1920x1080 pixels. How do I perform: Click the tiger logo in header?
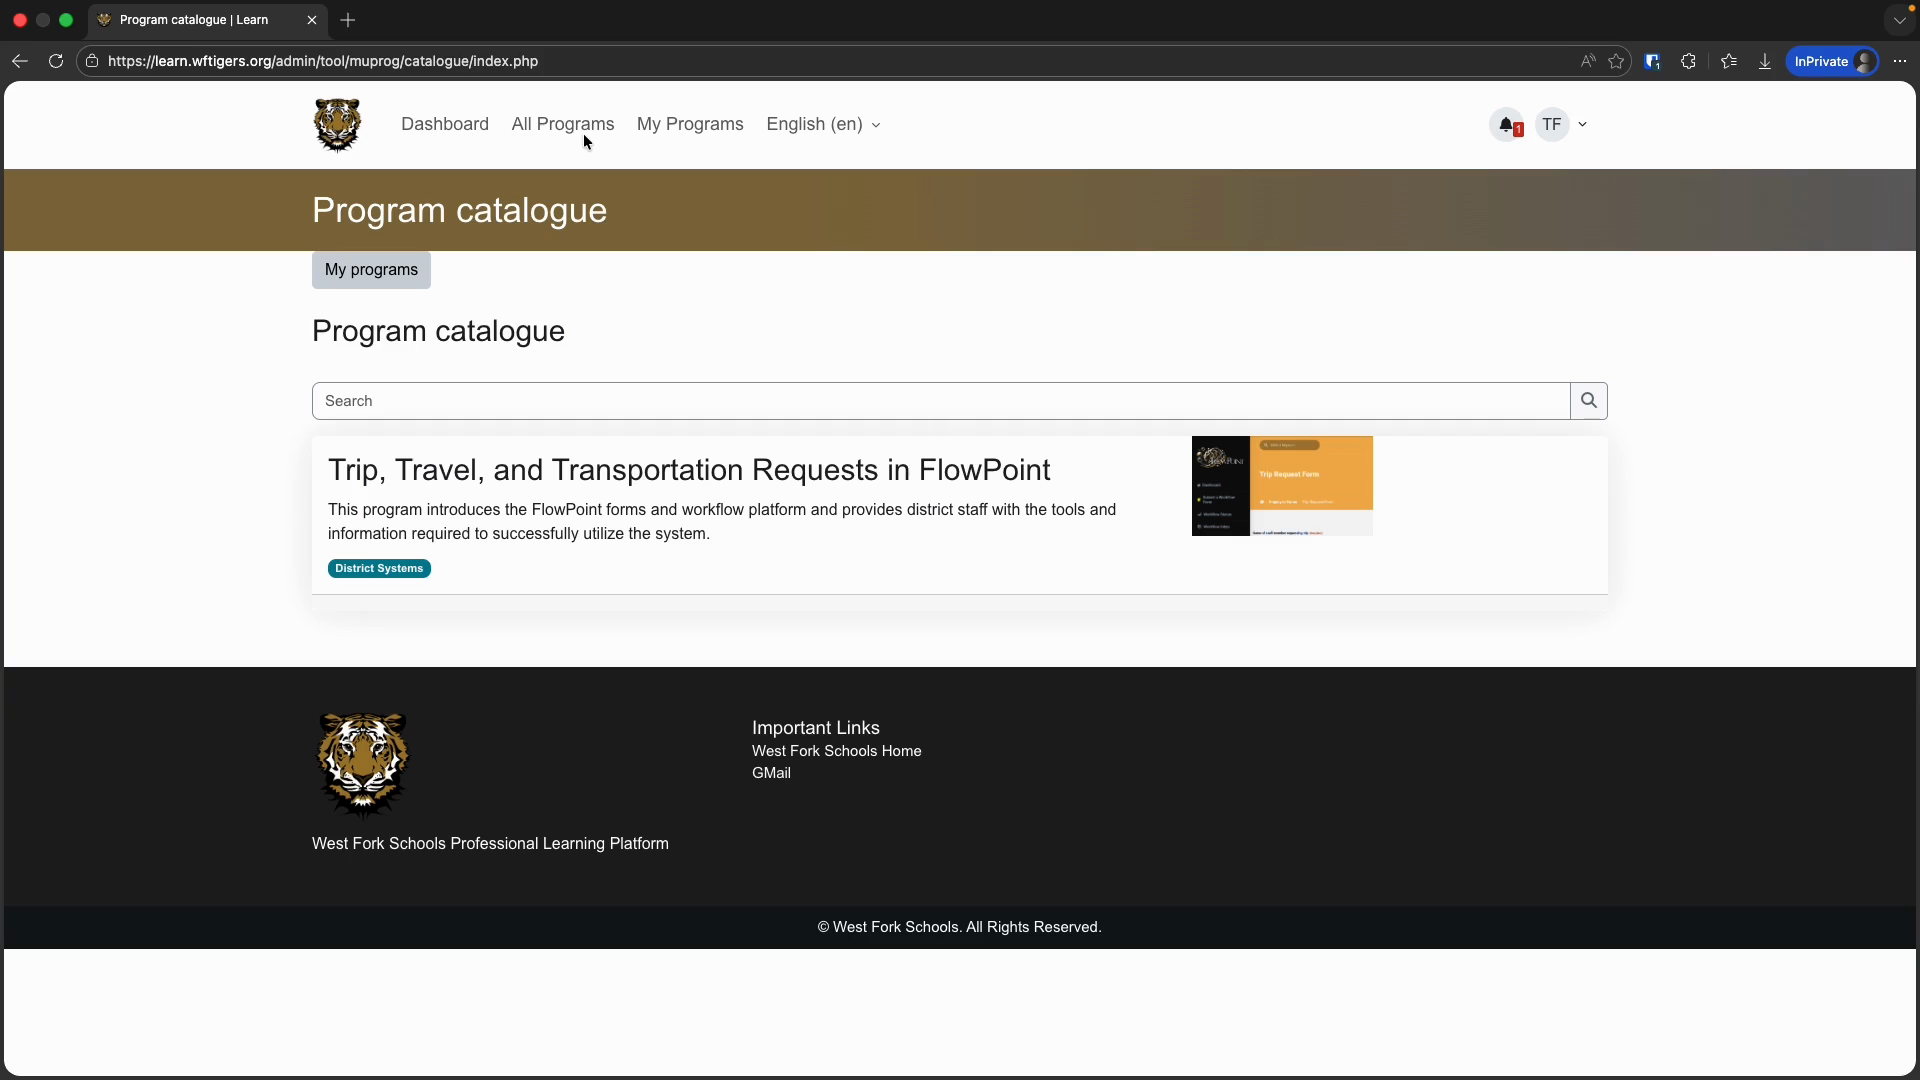click(337, 125)
